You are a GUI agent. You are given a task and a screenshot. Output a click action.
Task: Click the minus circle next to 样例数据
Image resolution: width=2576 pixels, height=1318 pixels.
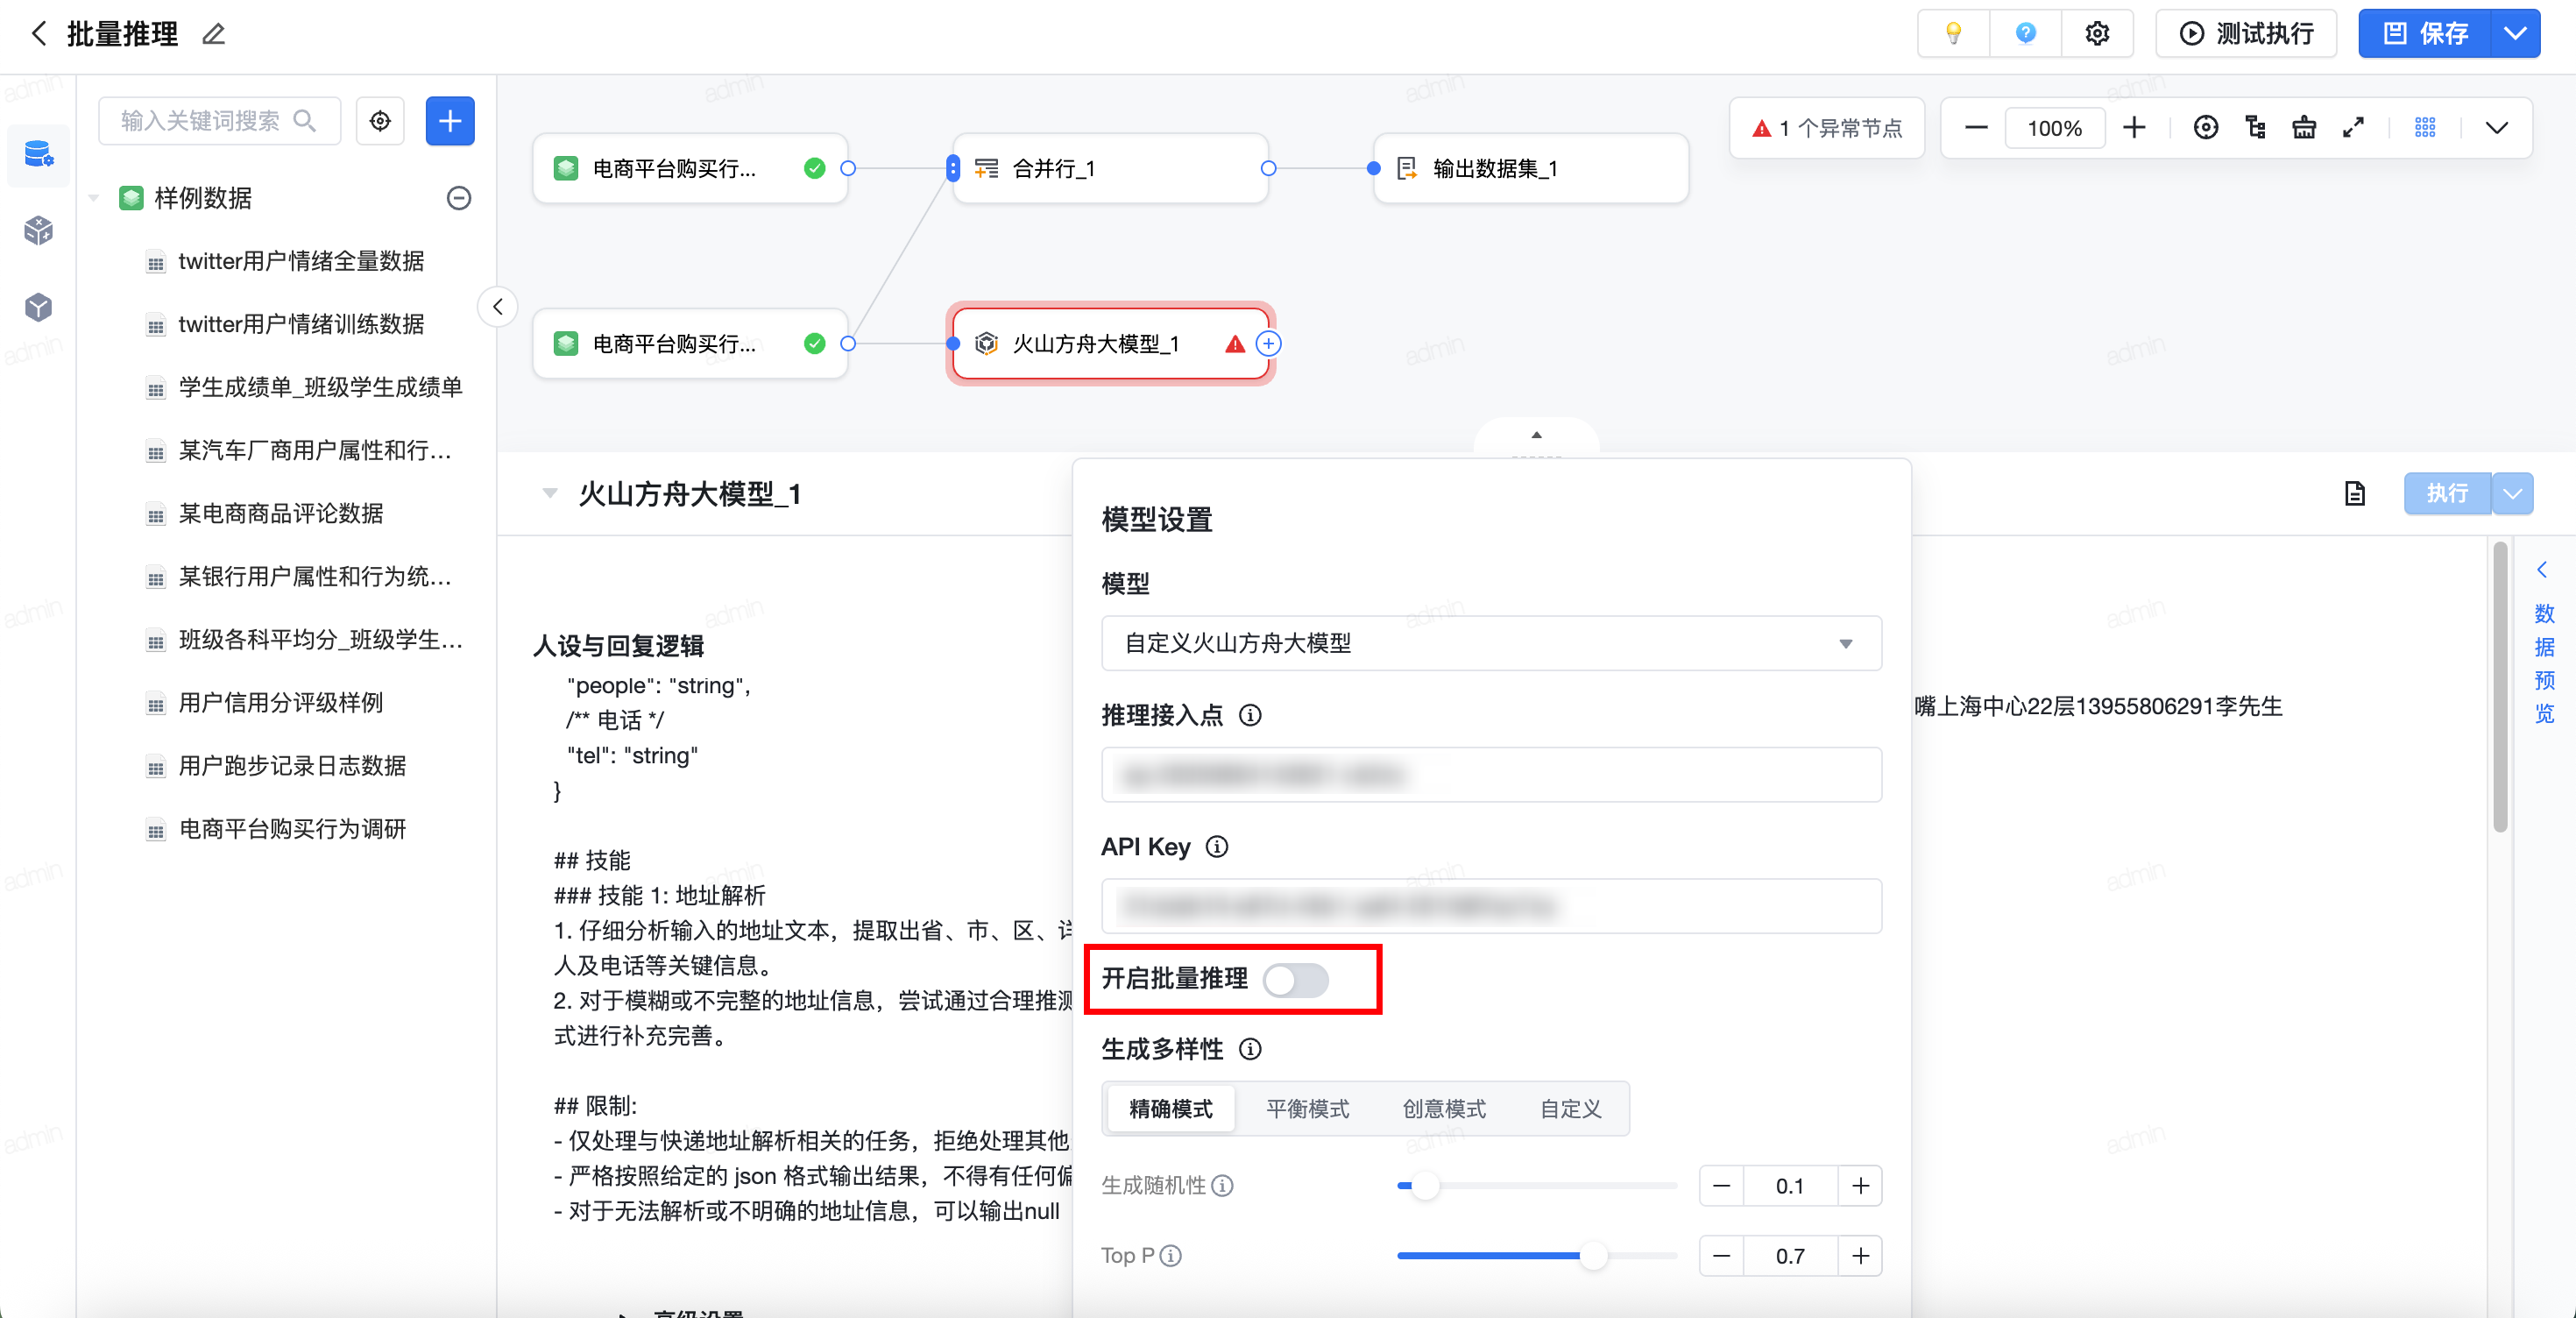(x=458, y=198)
